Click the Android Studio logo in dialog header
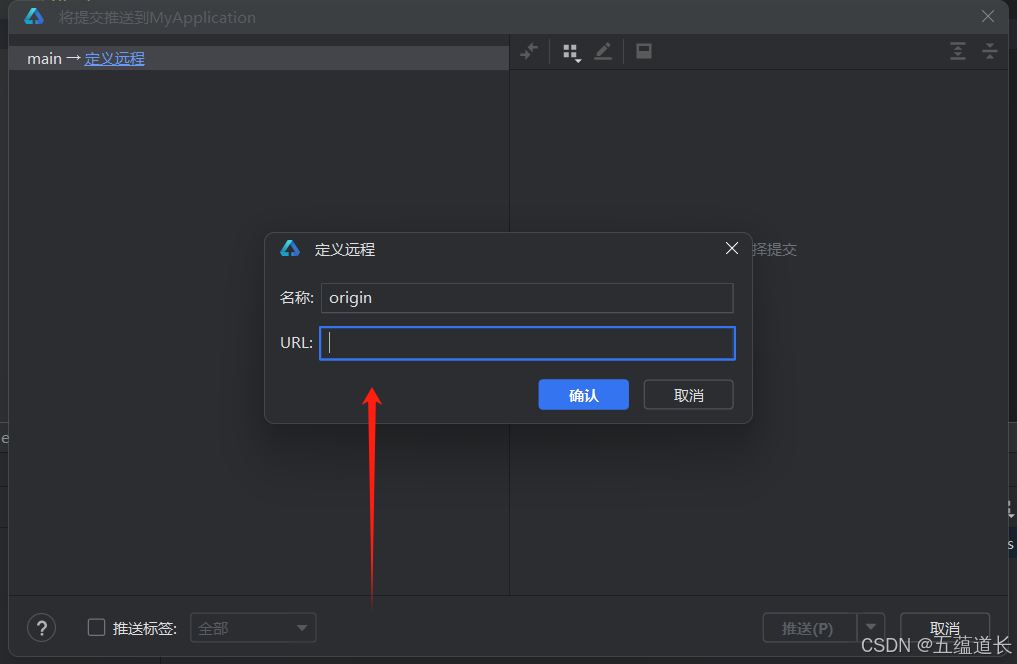The width and height of the screenshot is (1017, 664). pyautogui.click(x=289, y=248)
